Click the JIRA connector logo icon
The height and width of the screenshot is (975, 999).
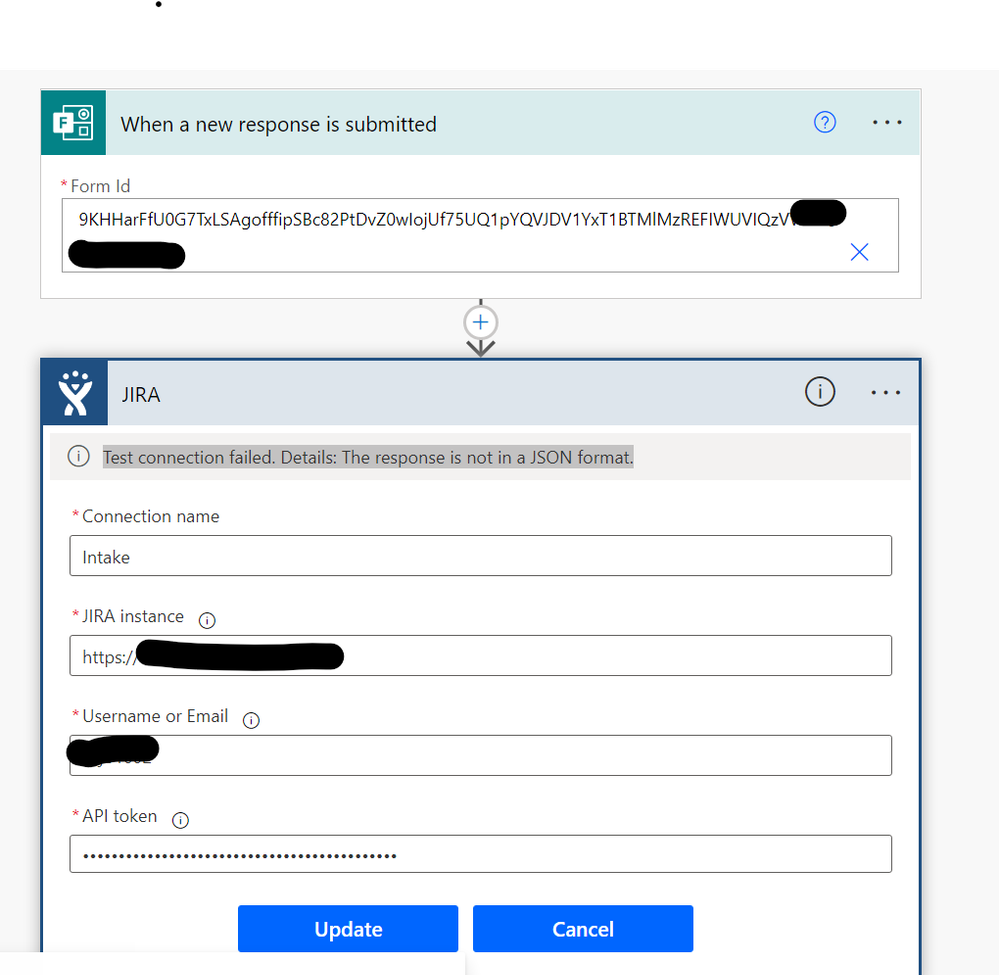point(75,393)
